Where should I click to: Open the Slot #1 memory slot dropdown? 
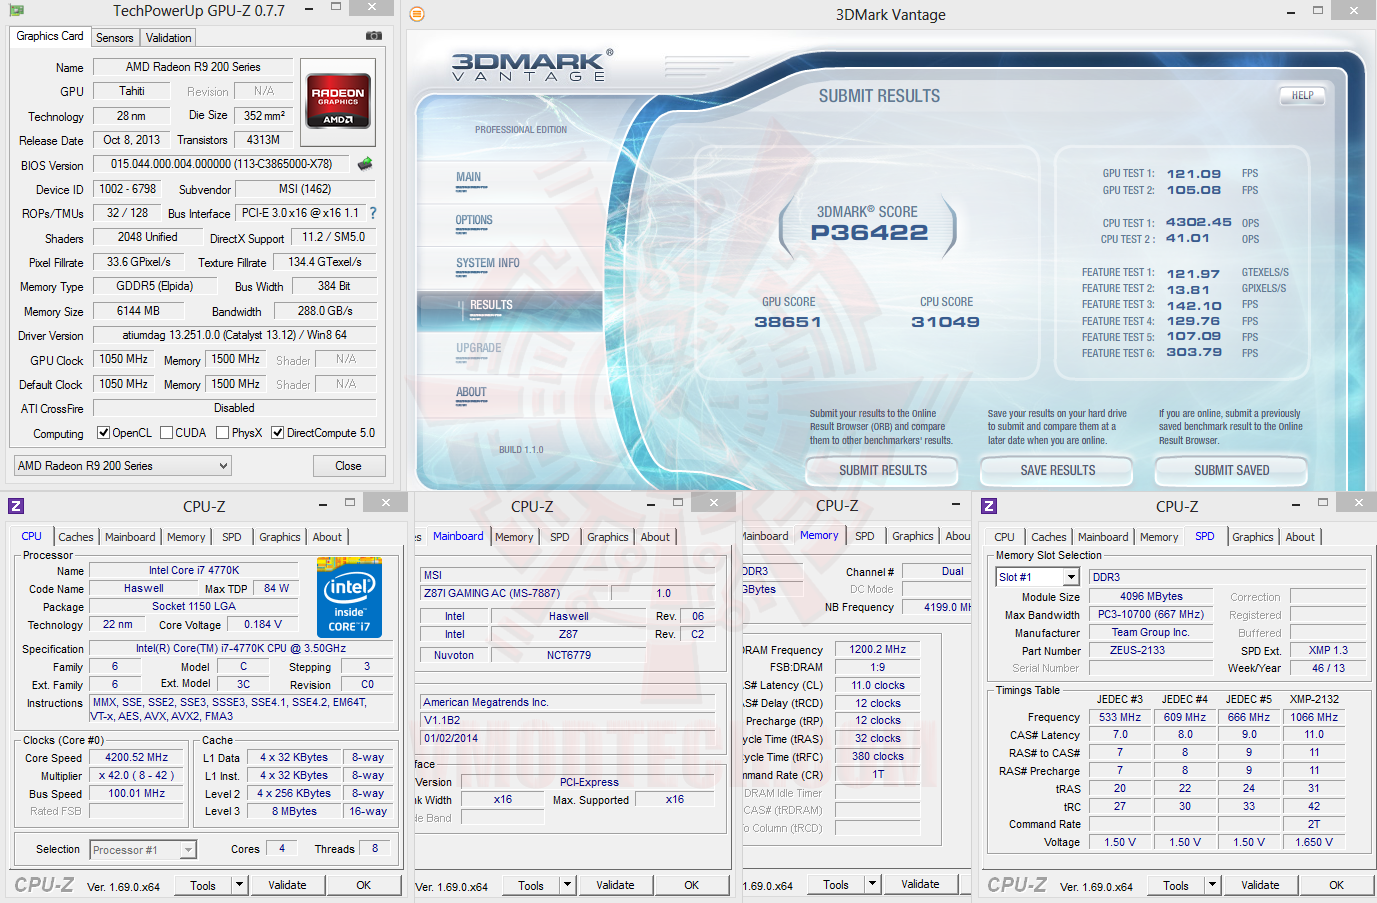tap(1038, 577)
